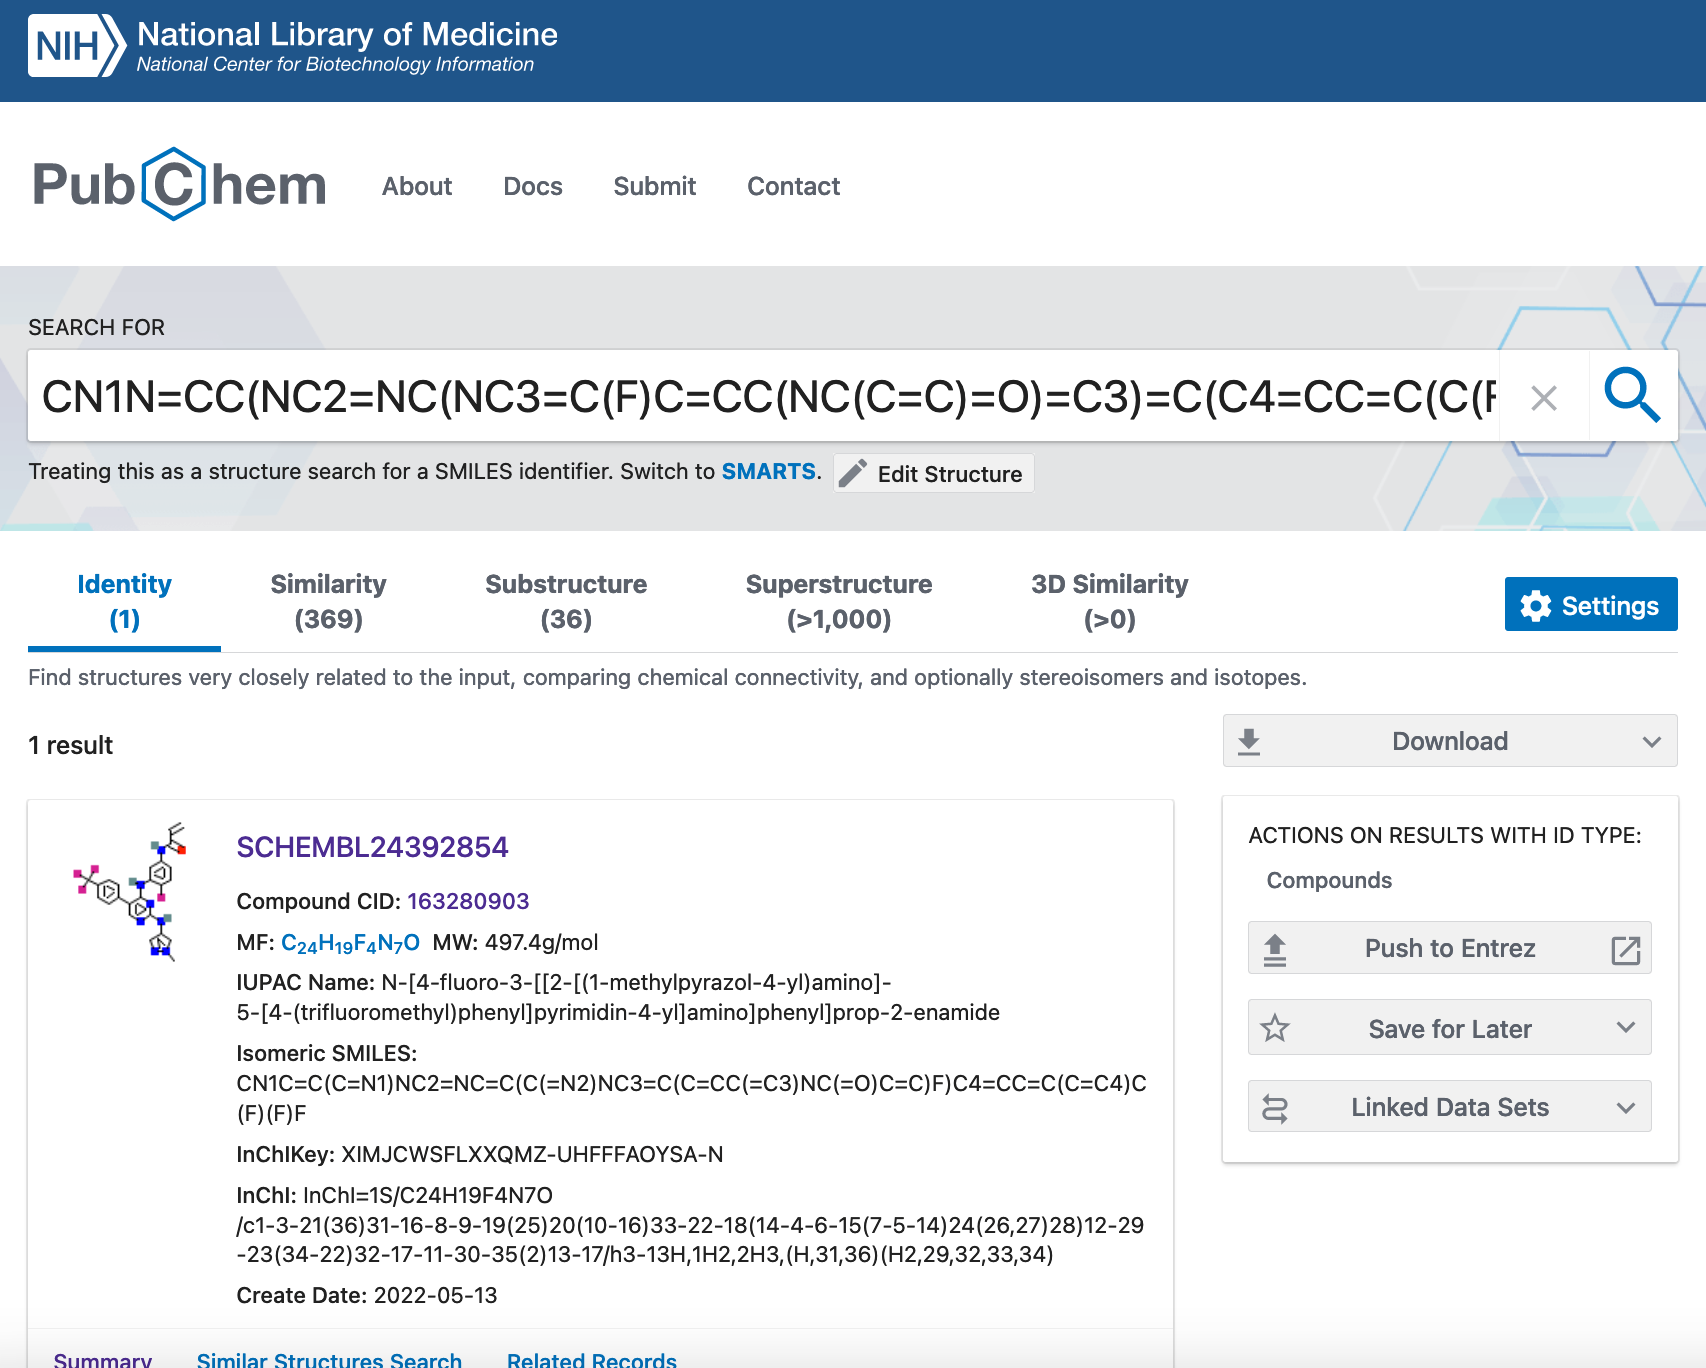Open the compound structure thumbnail
1706x1368 pixels.
130,892
